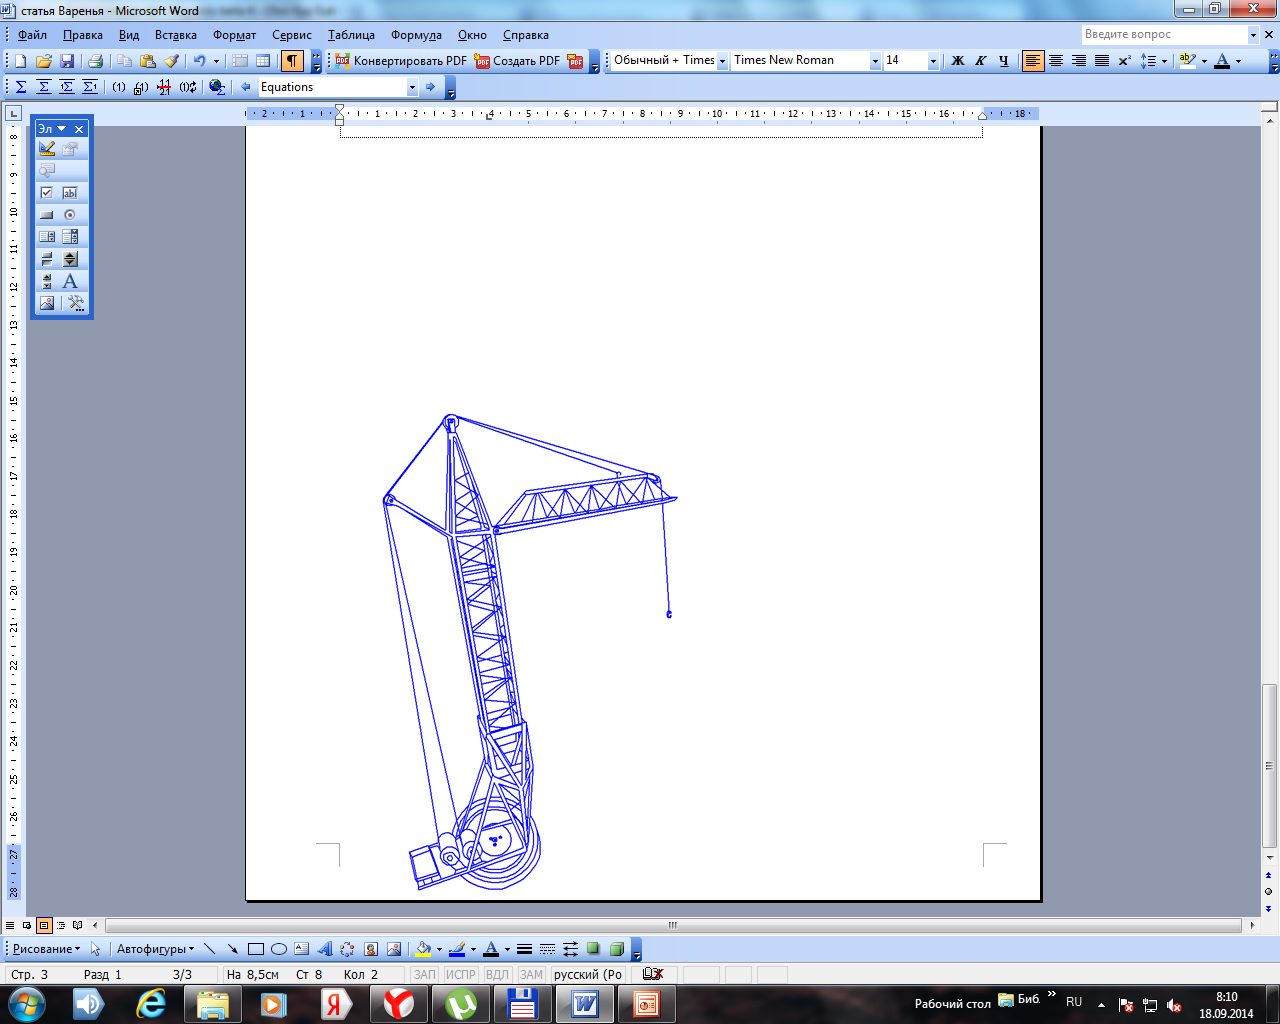
Task: Open the Формат menu
Action: 234,35
